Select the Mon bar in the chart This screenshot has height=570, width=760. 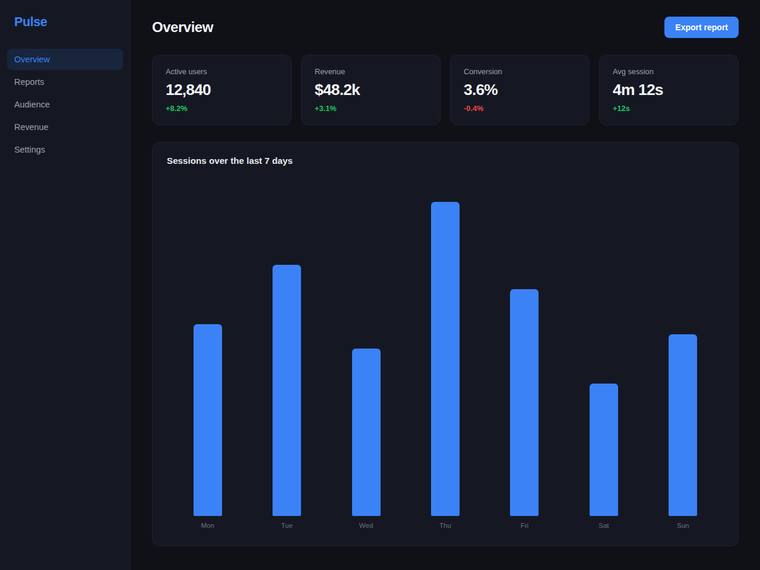coord(208,420)
